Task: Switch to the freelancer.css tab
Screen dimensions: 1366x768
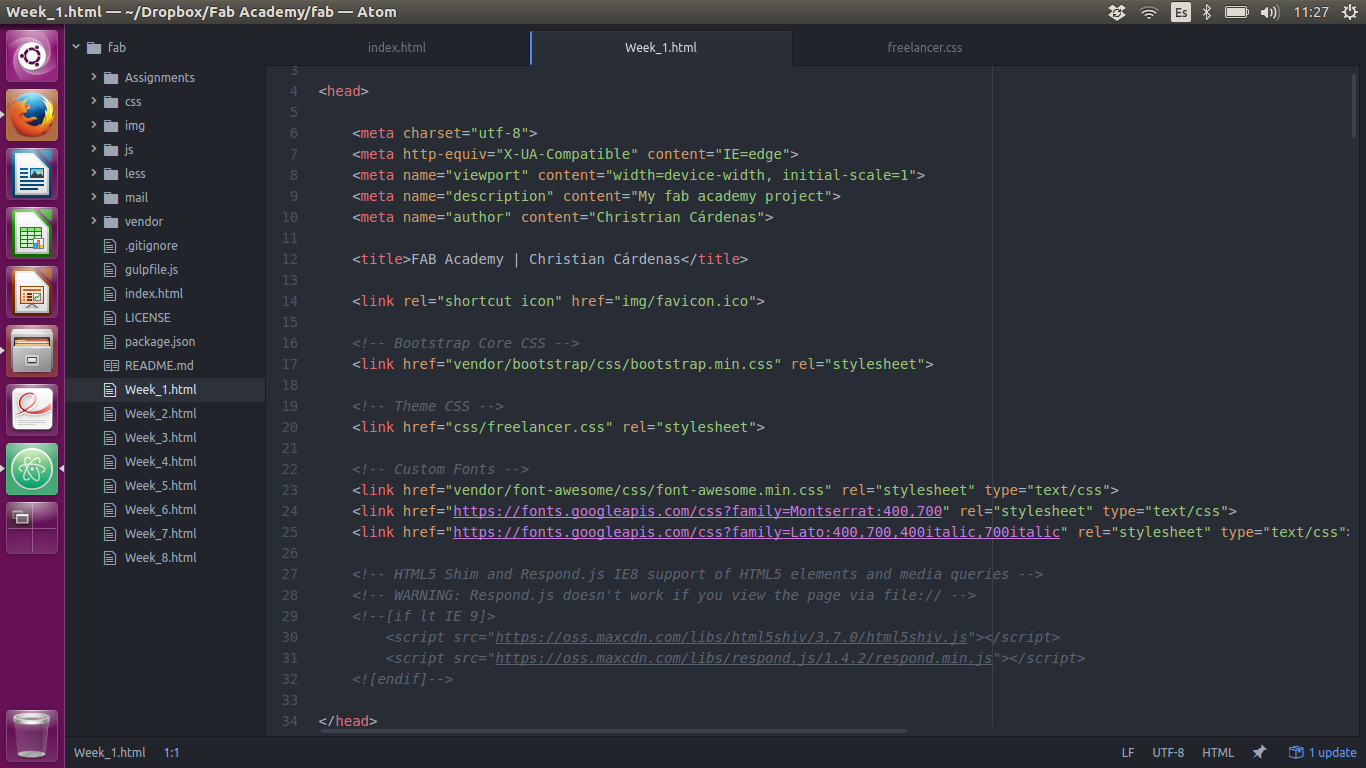Action: (925, 47)
